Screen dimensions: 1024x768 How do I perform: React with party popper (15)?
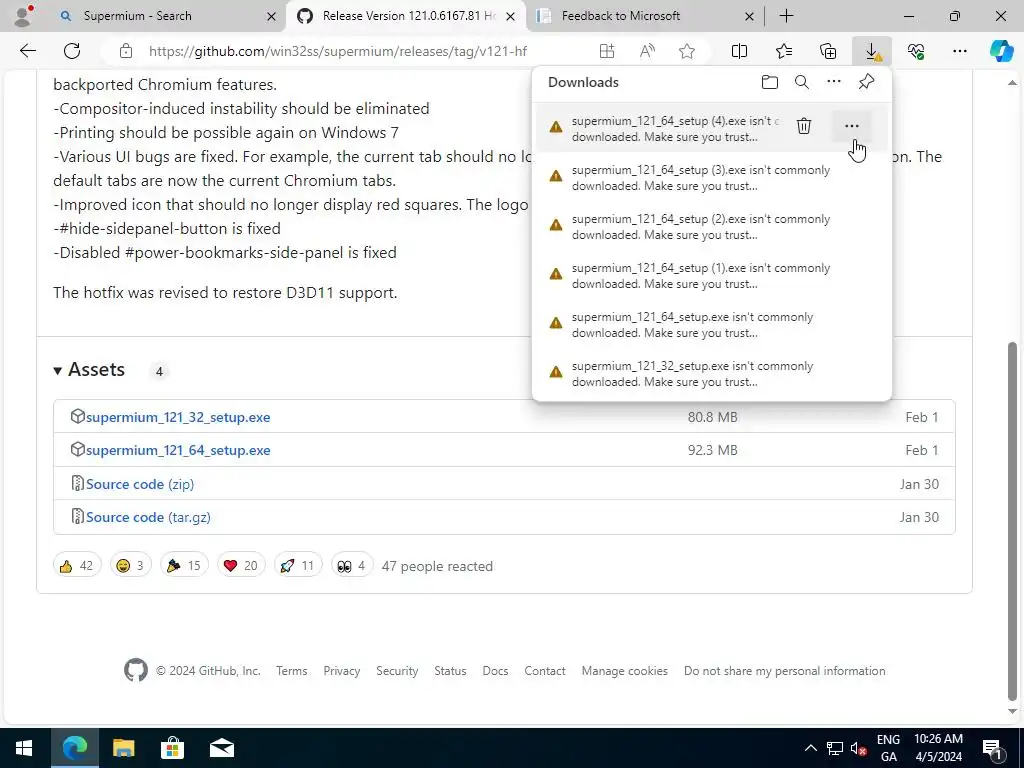184,566
